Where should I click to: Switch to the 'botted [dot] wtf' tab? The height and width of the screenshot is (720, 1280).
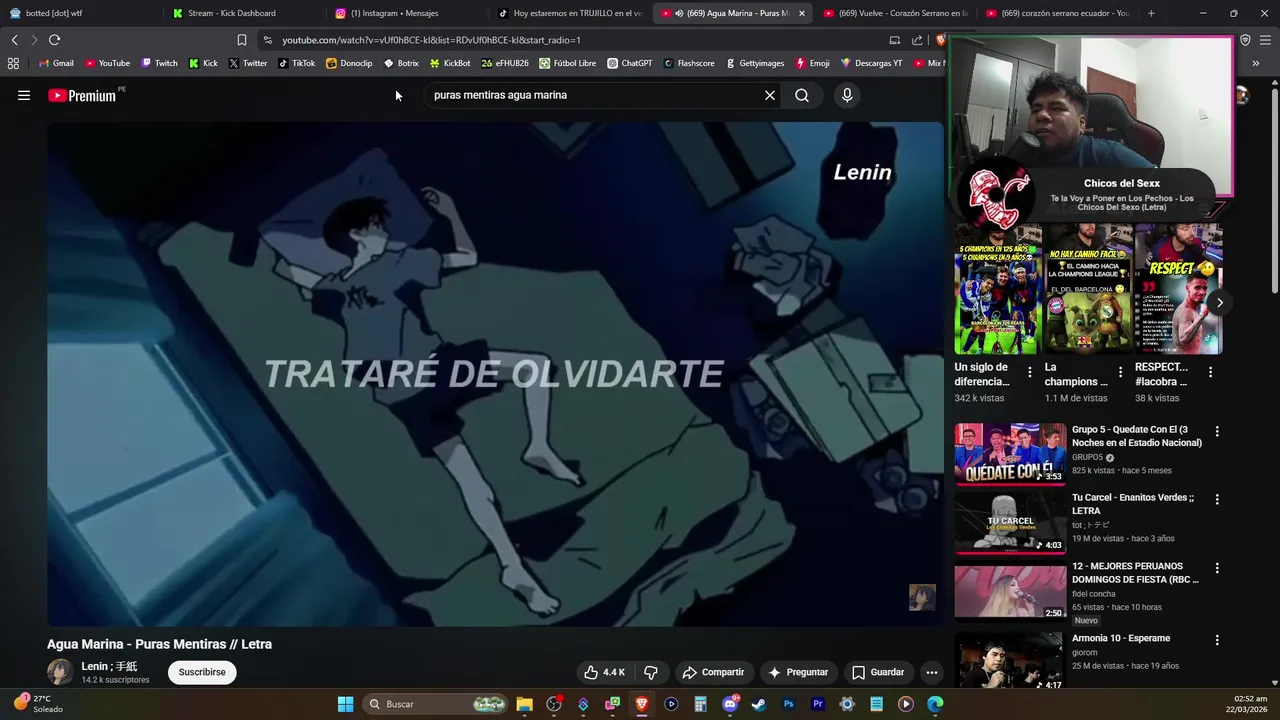tap(80, 13)
